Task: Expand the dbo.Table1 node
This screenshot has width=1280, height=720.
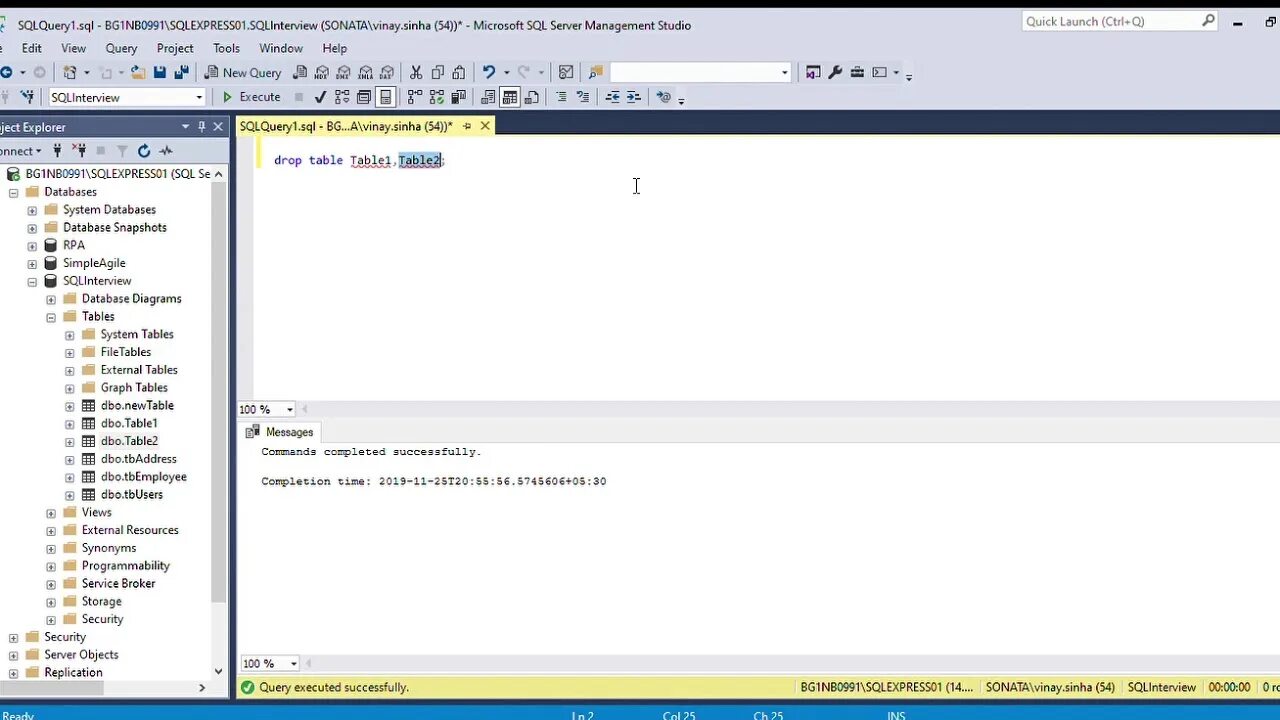Action: click(x=70, y=424)
